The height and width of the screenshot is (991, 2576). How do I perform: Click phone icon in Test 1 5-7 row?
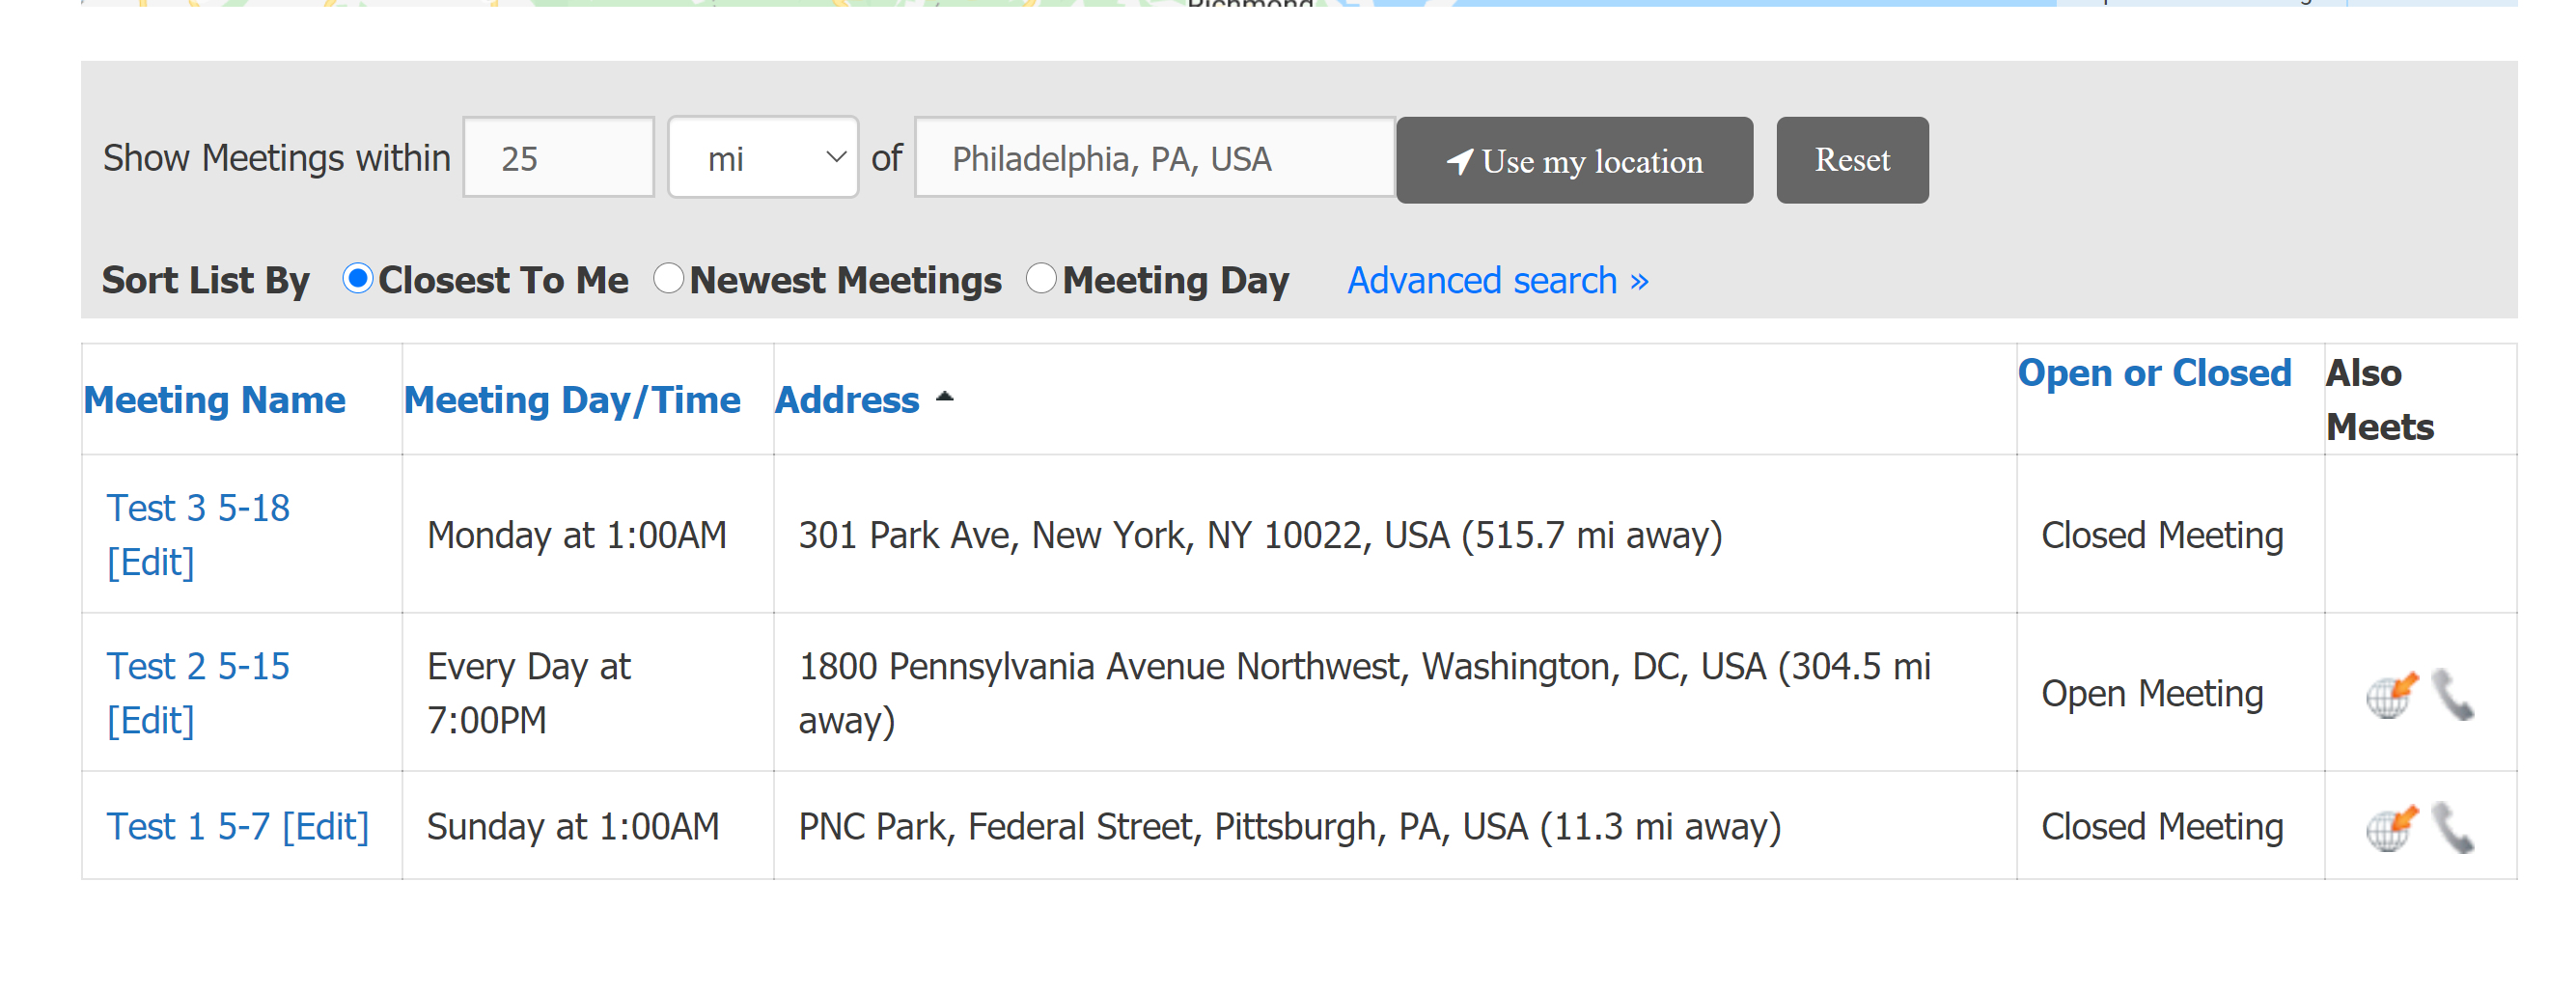2452,828
